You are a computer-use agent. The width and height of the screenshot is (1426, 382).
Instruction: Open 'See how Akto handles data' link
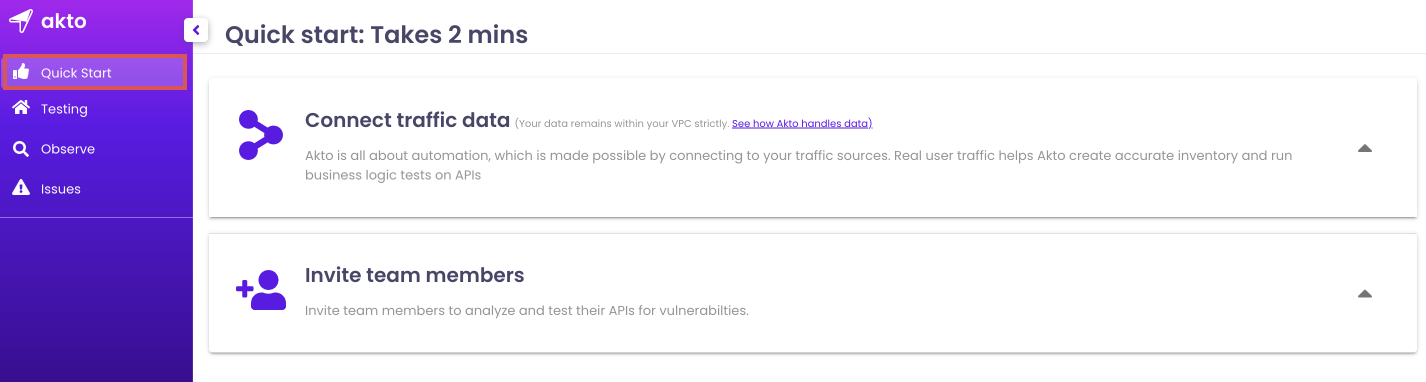click(802, 123)
